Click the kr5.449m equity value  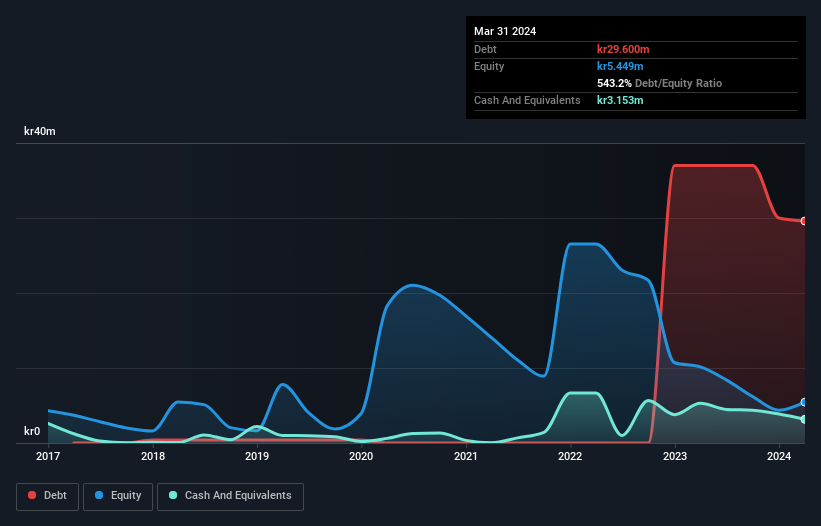click(x=620, y=66)
